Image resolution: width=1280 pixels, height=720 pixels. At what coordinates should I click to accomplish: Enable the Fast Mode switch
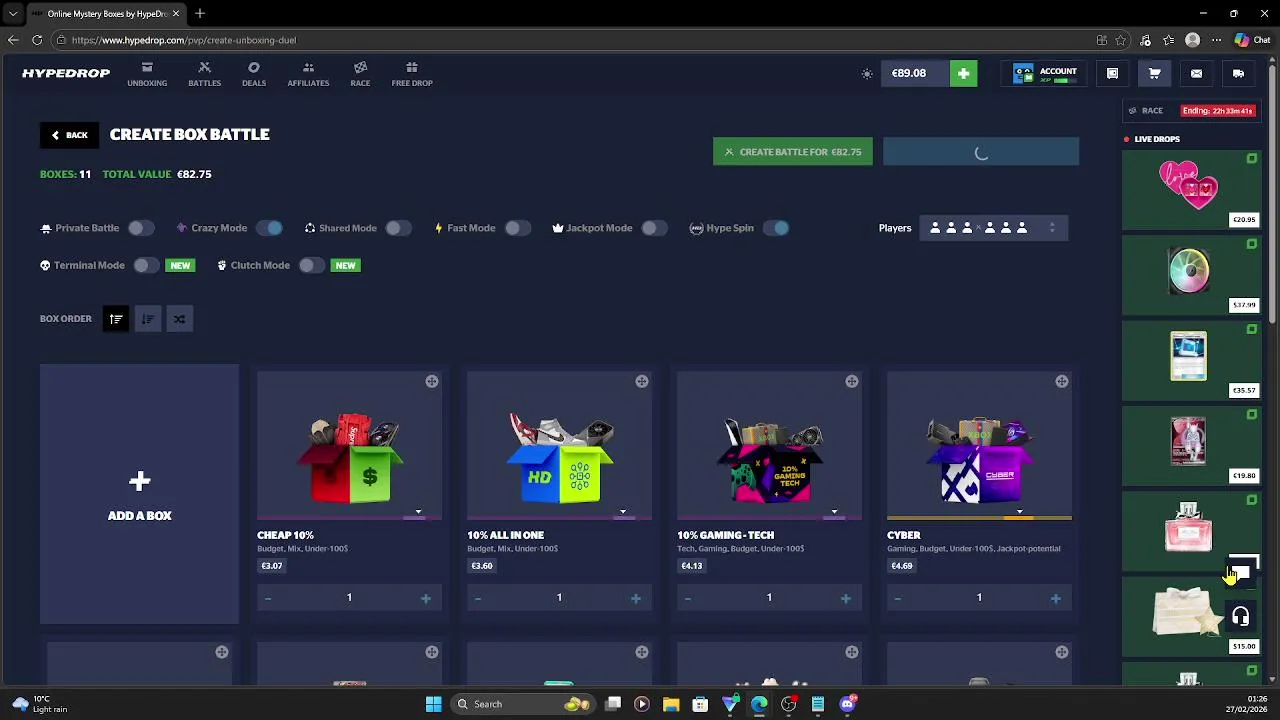tap(517, 228)
